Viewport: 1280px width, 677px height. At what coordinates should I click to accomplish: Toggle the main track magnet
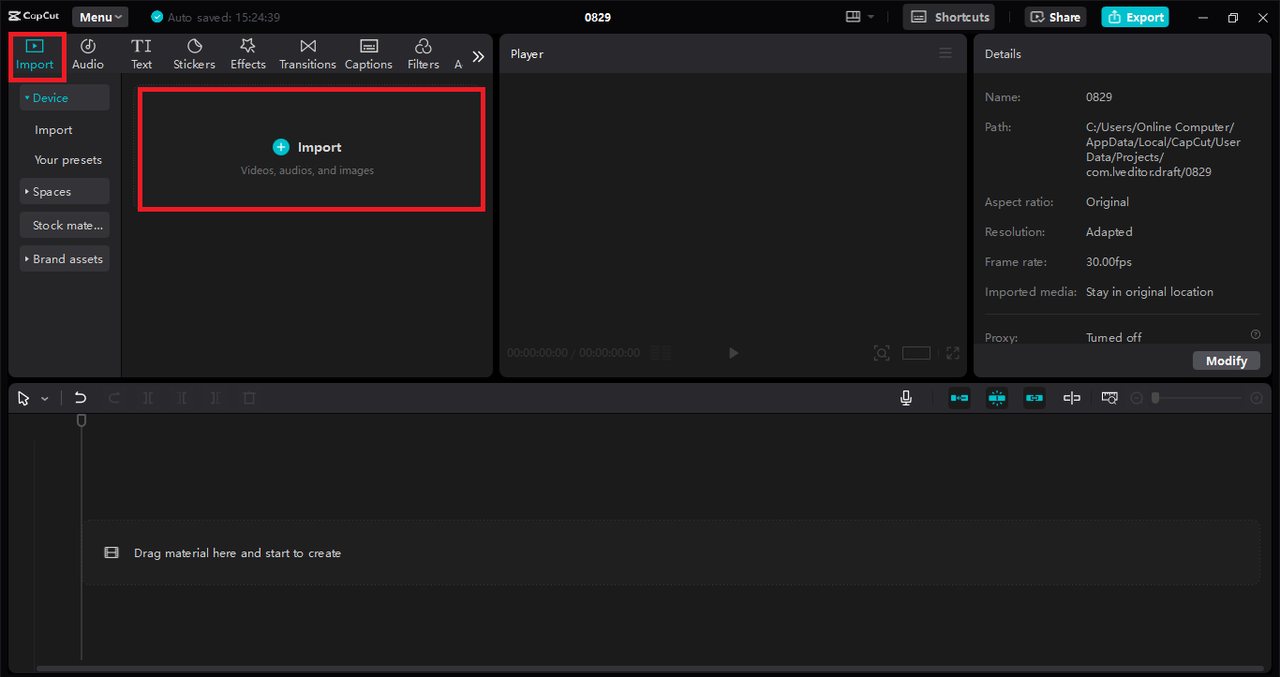pos(959,398)
